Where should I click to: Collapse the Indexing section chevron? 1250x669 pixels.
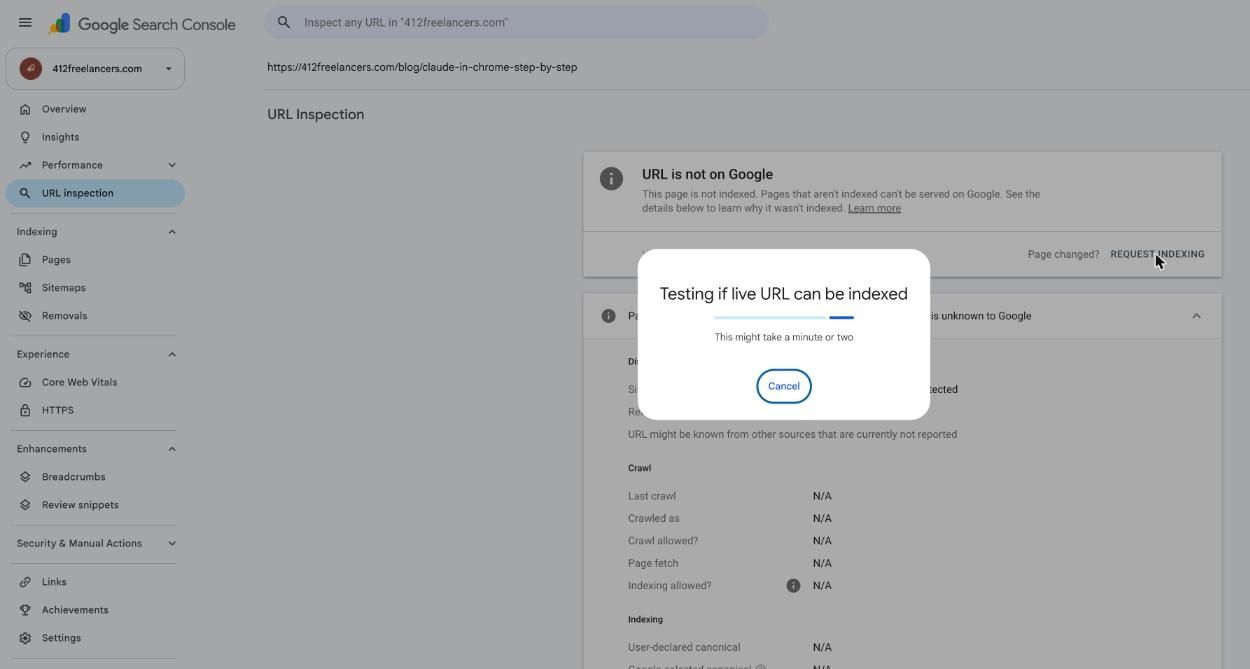[172, 232]
